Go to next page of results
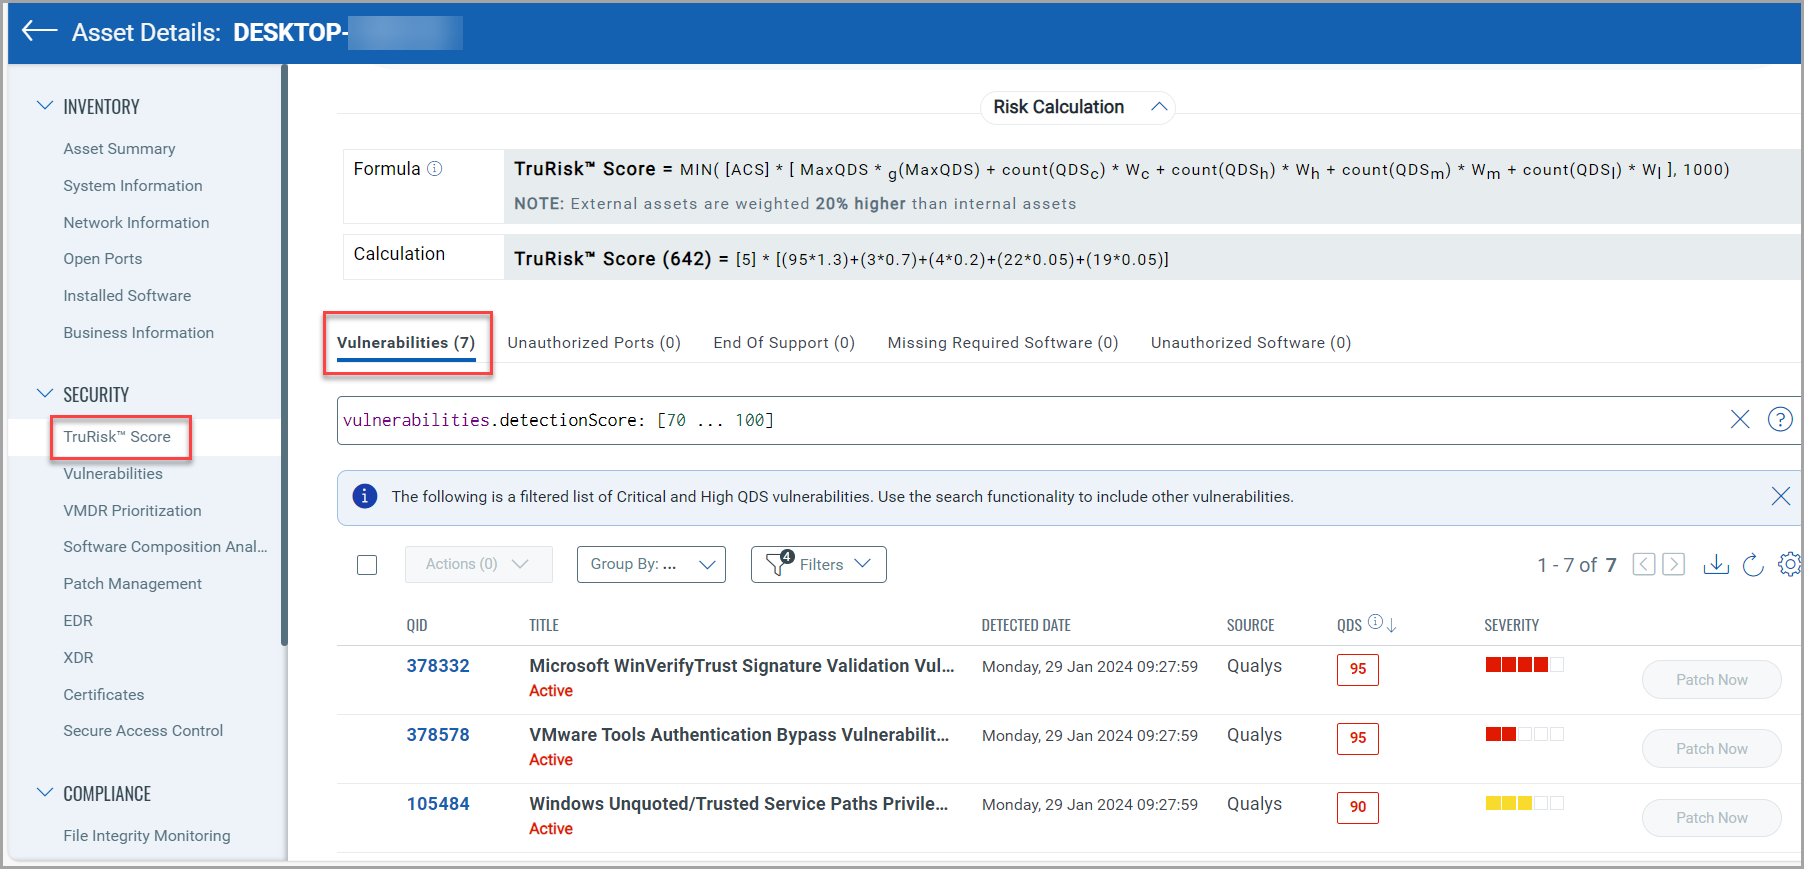This screenshot has height=869, width=1804. pos(1673,564)
